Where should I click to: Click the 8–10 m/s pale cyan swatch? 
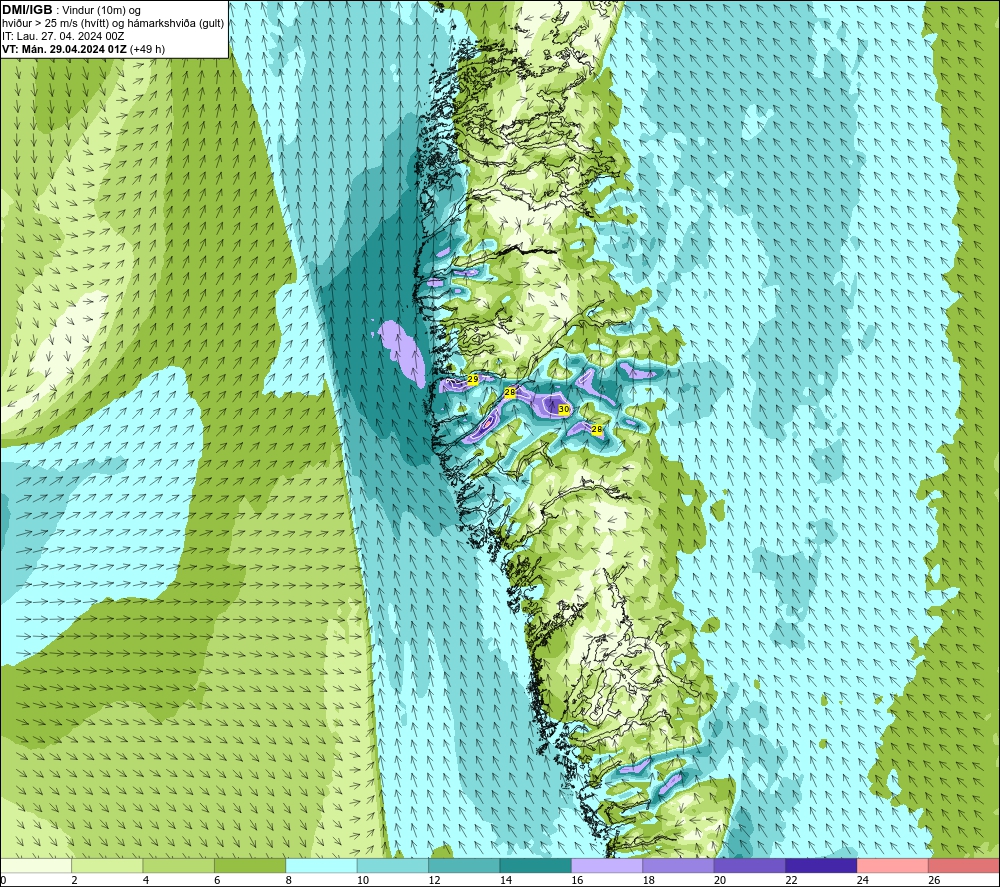[321, 865]
